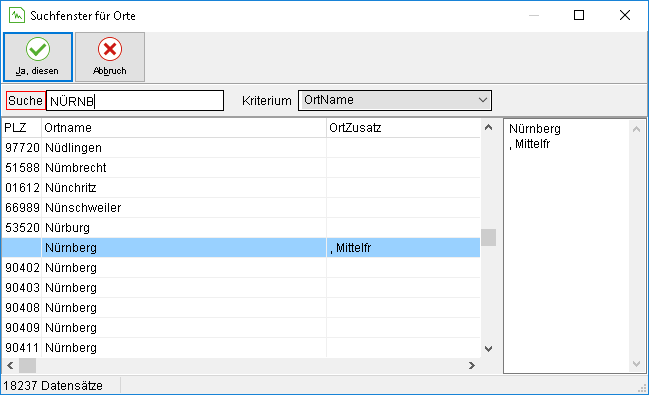Click the green app icon in the title bar
The width and height of the screenshot is (650, 395).
click(17, 16)
